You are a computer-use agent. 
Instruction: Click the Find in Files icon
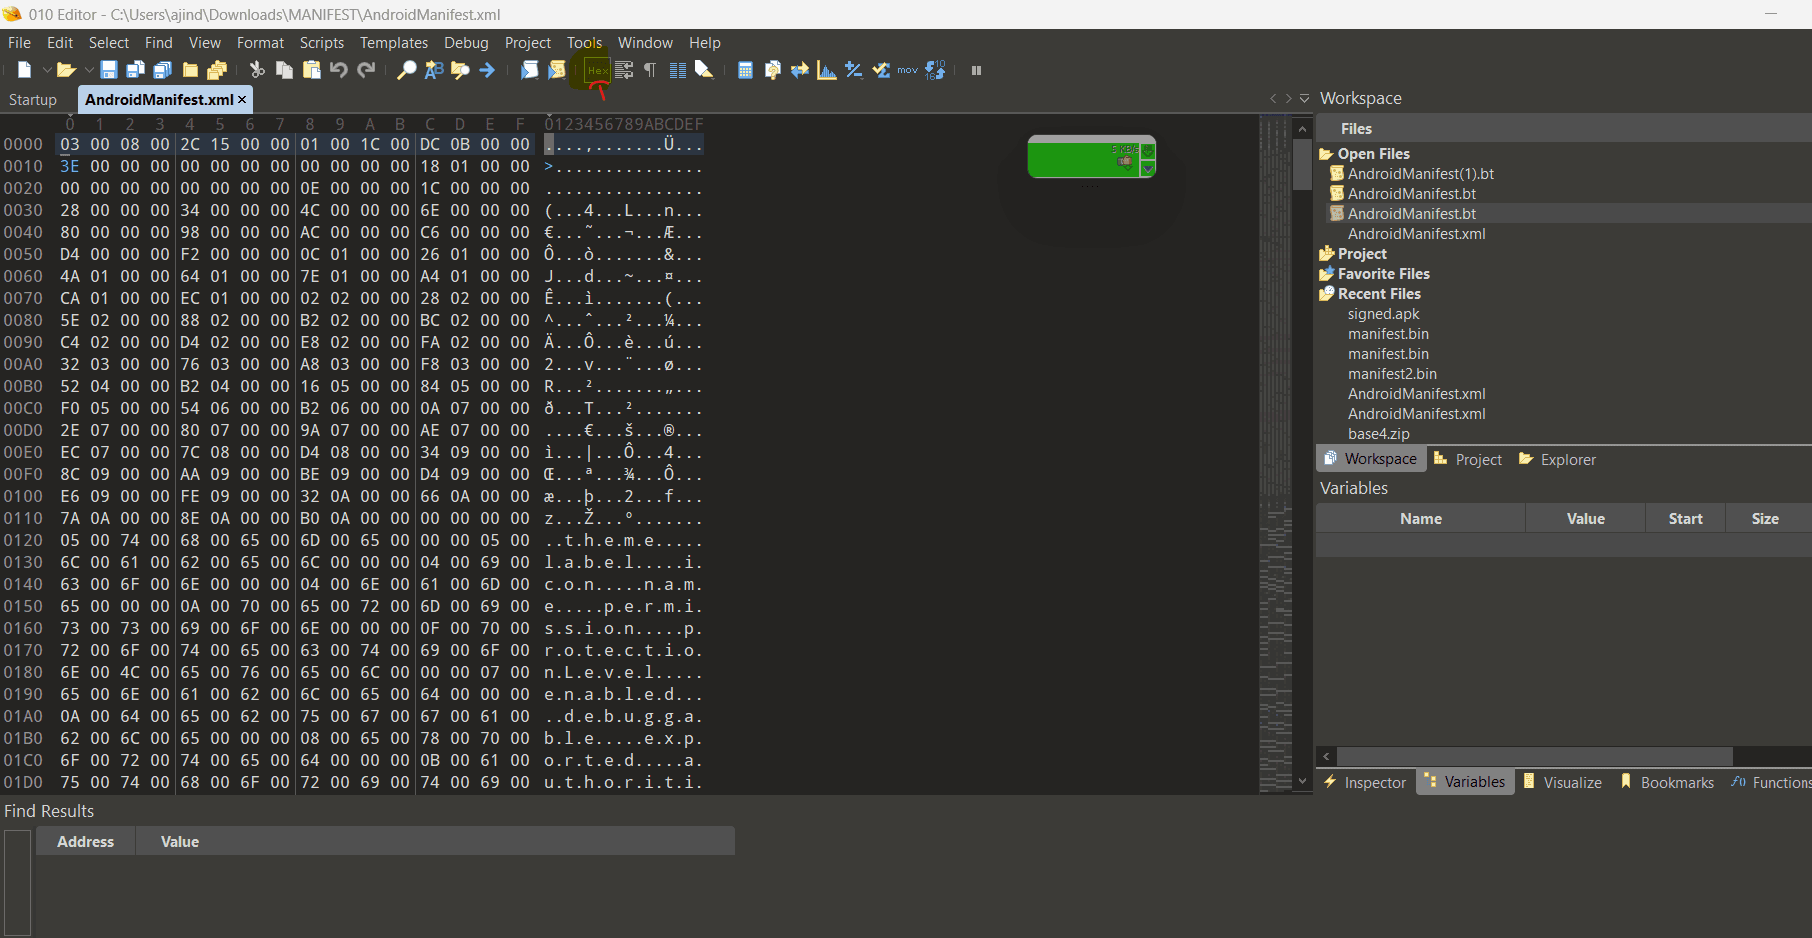[460, 70]
